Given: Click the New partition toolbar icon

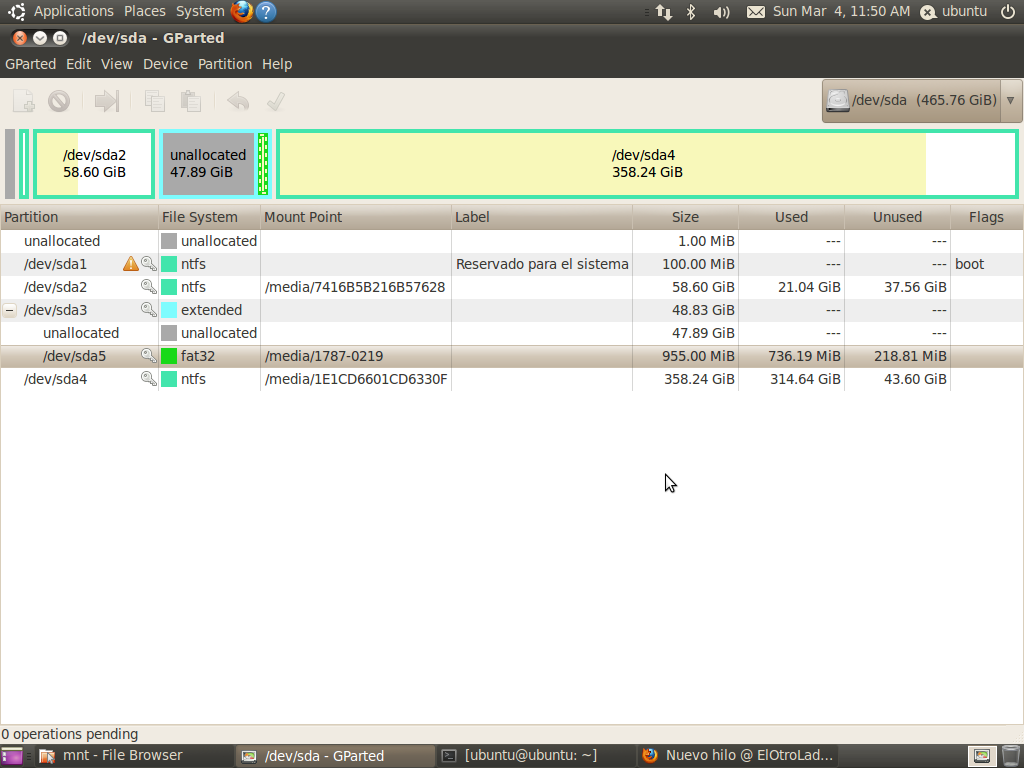Looking at the screenshot, I should coord(24,101).
